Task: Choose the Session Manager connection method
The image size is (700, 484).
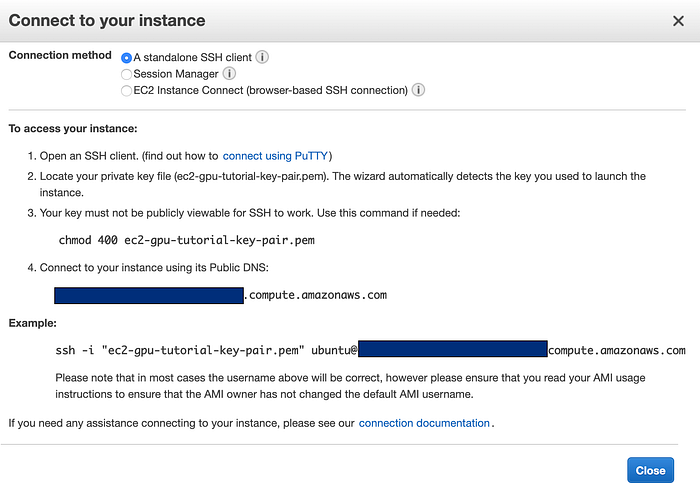Action: [x=126, y=74]
